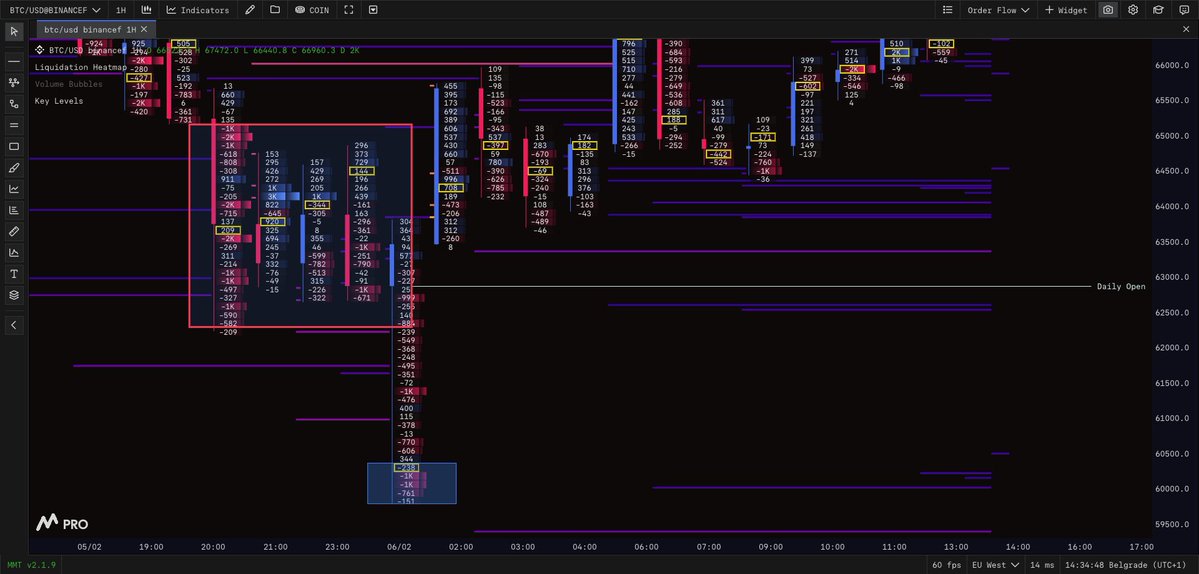Expand the Order Flow layout dropdown
Viewport: 1199px width, 574px height.
click(998, 10)
